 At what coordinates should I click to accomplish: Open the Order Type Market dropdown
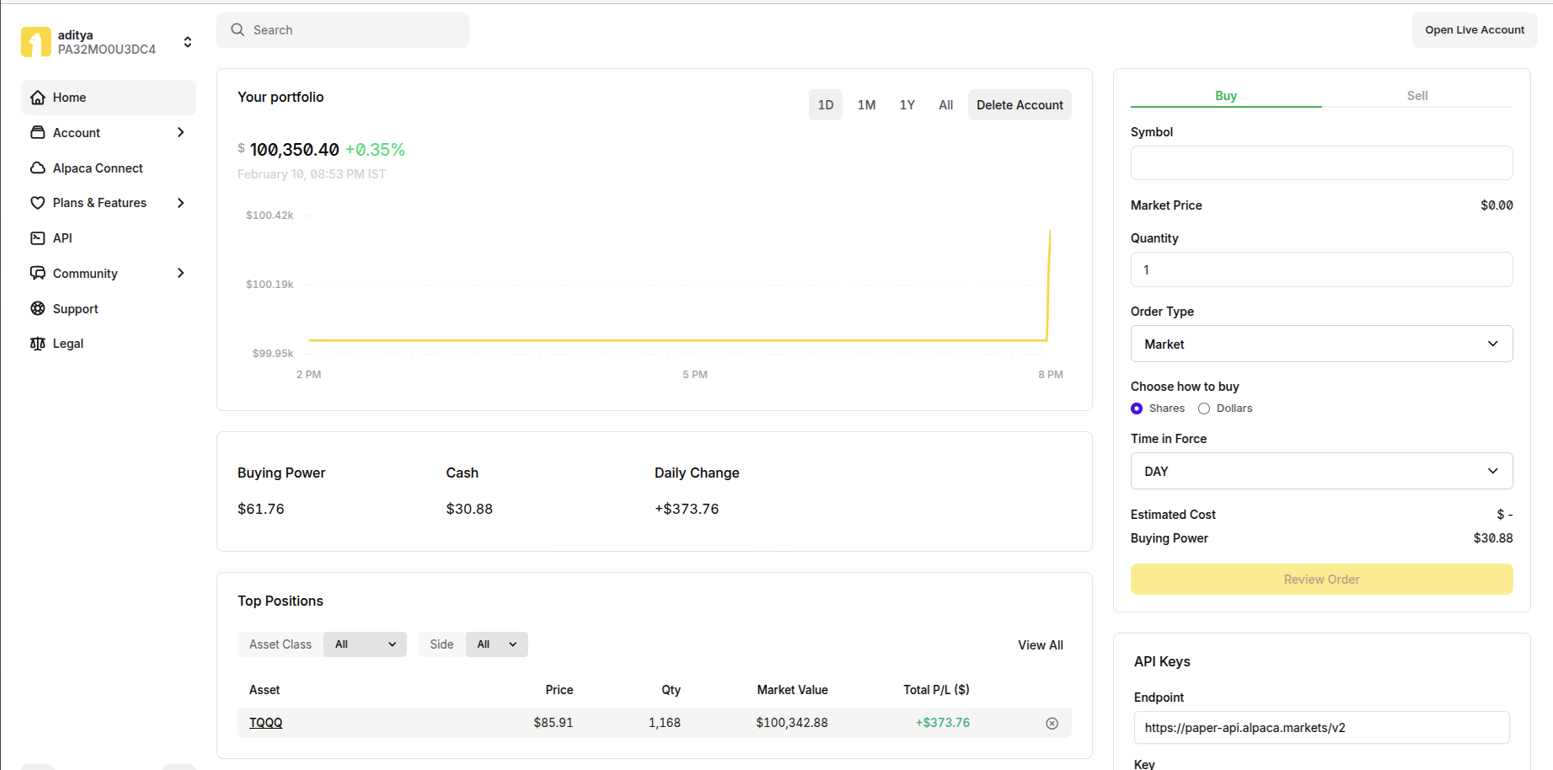(1321, 344)
